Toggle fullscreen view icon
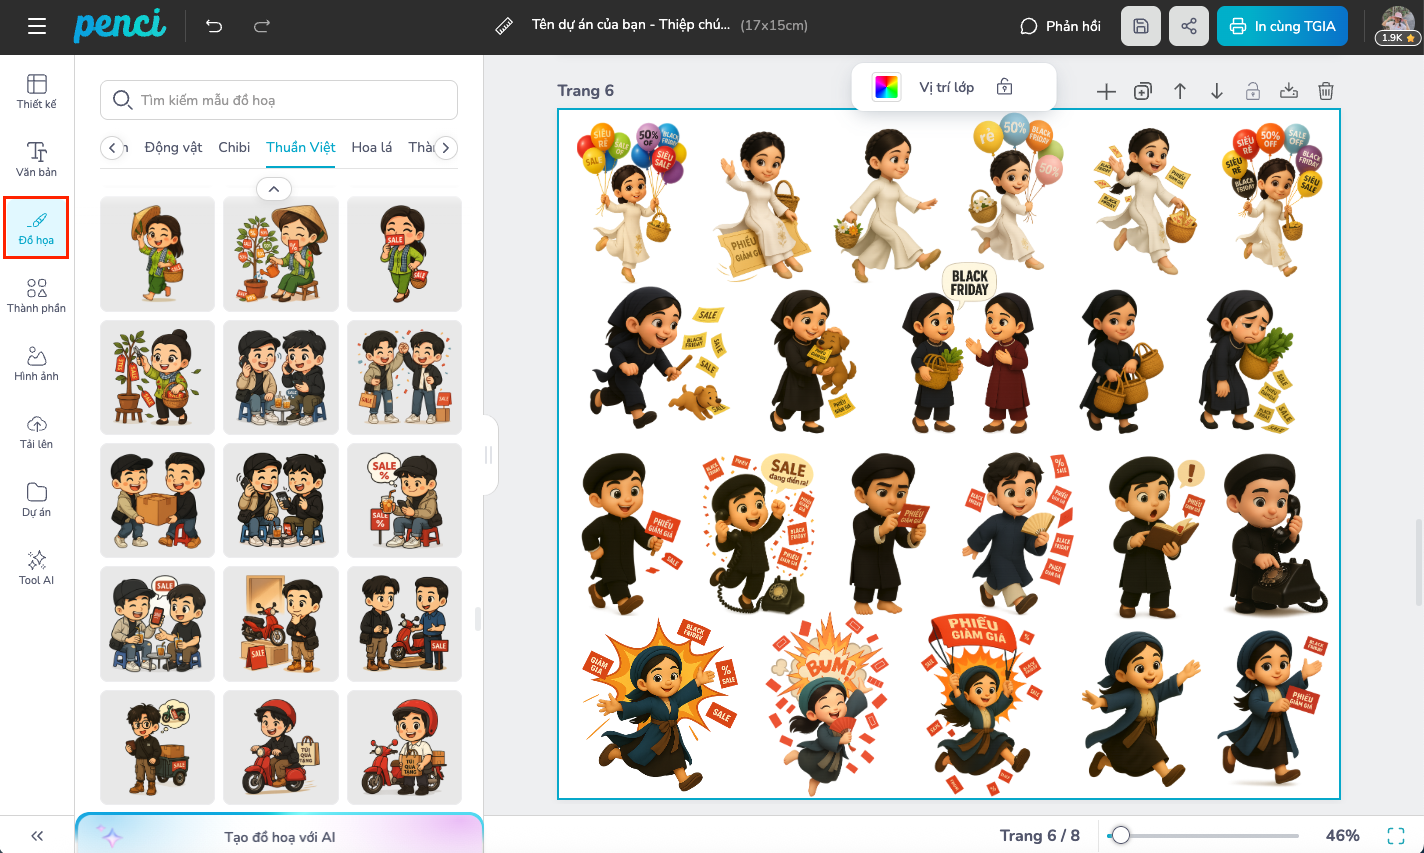 (1396, 835)
